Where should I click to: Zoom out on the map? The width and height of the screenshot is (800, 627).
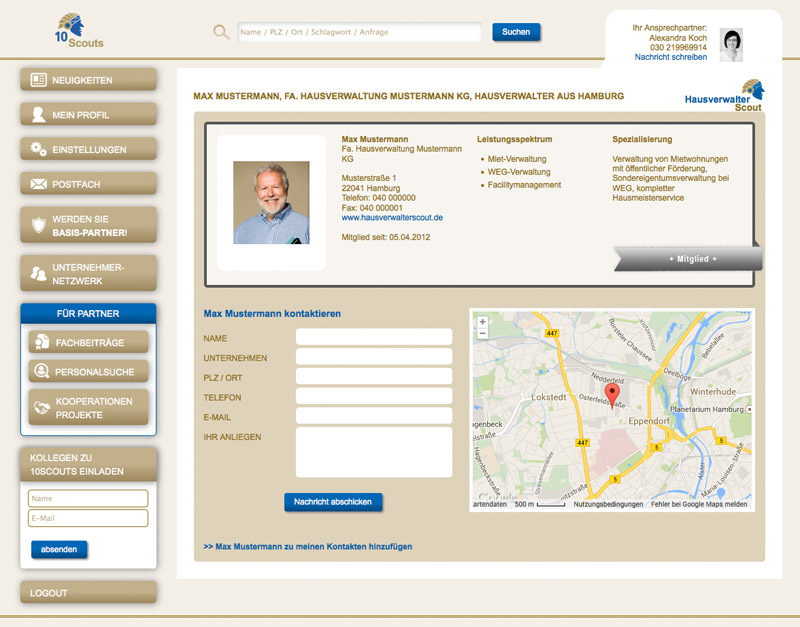point(483,334)
